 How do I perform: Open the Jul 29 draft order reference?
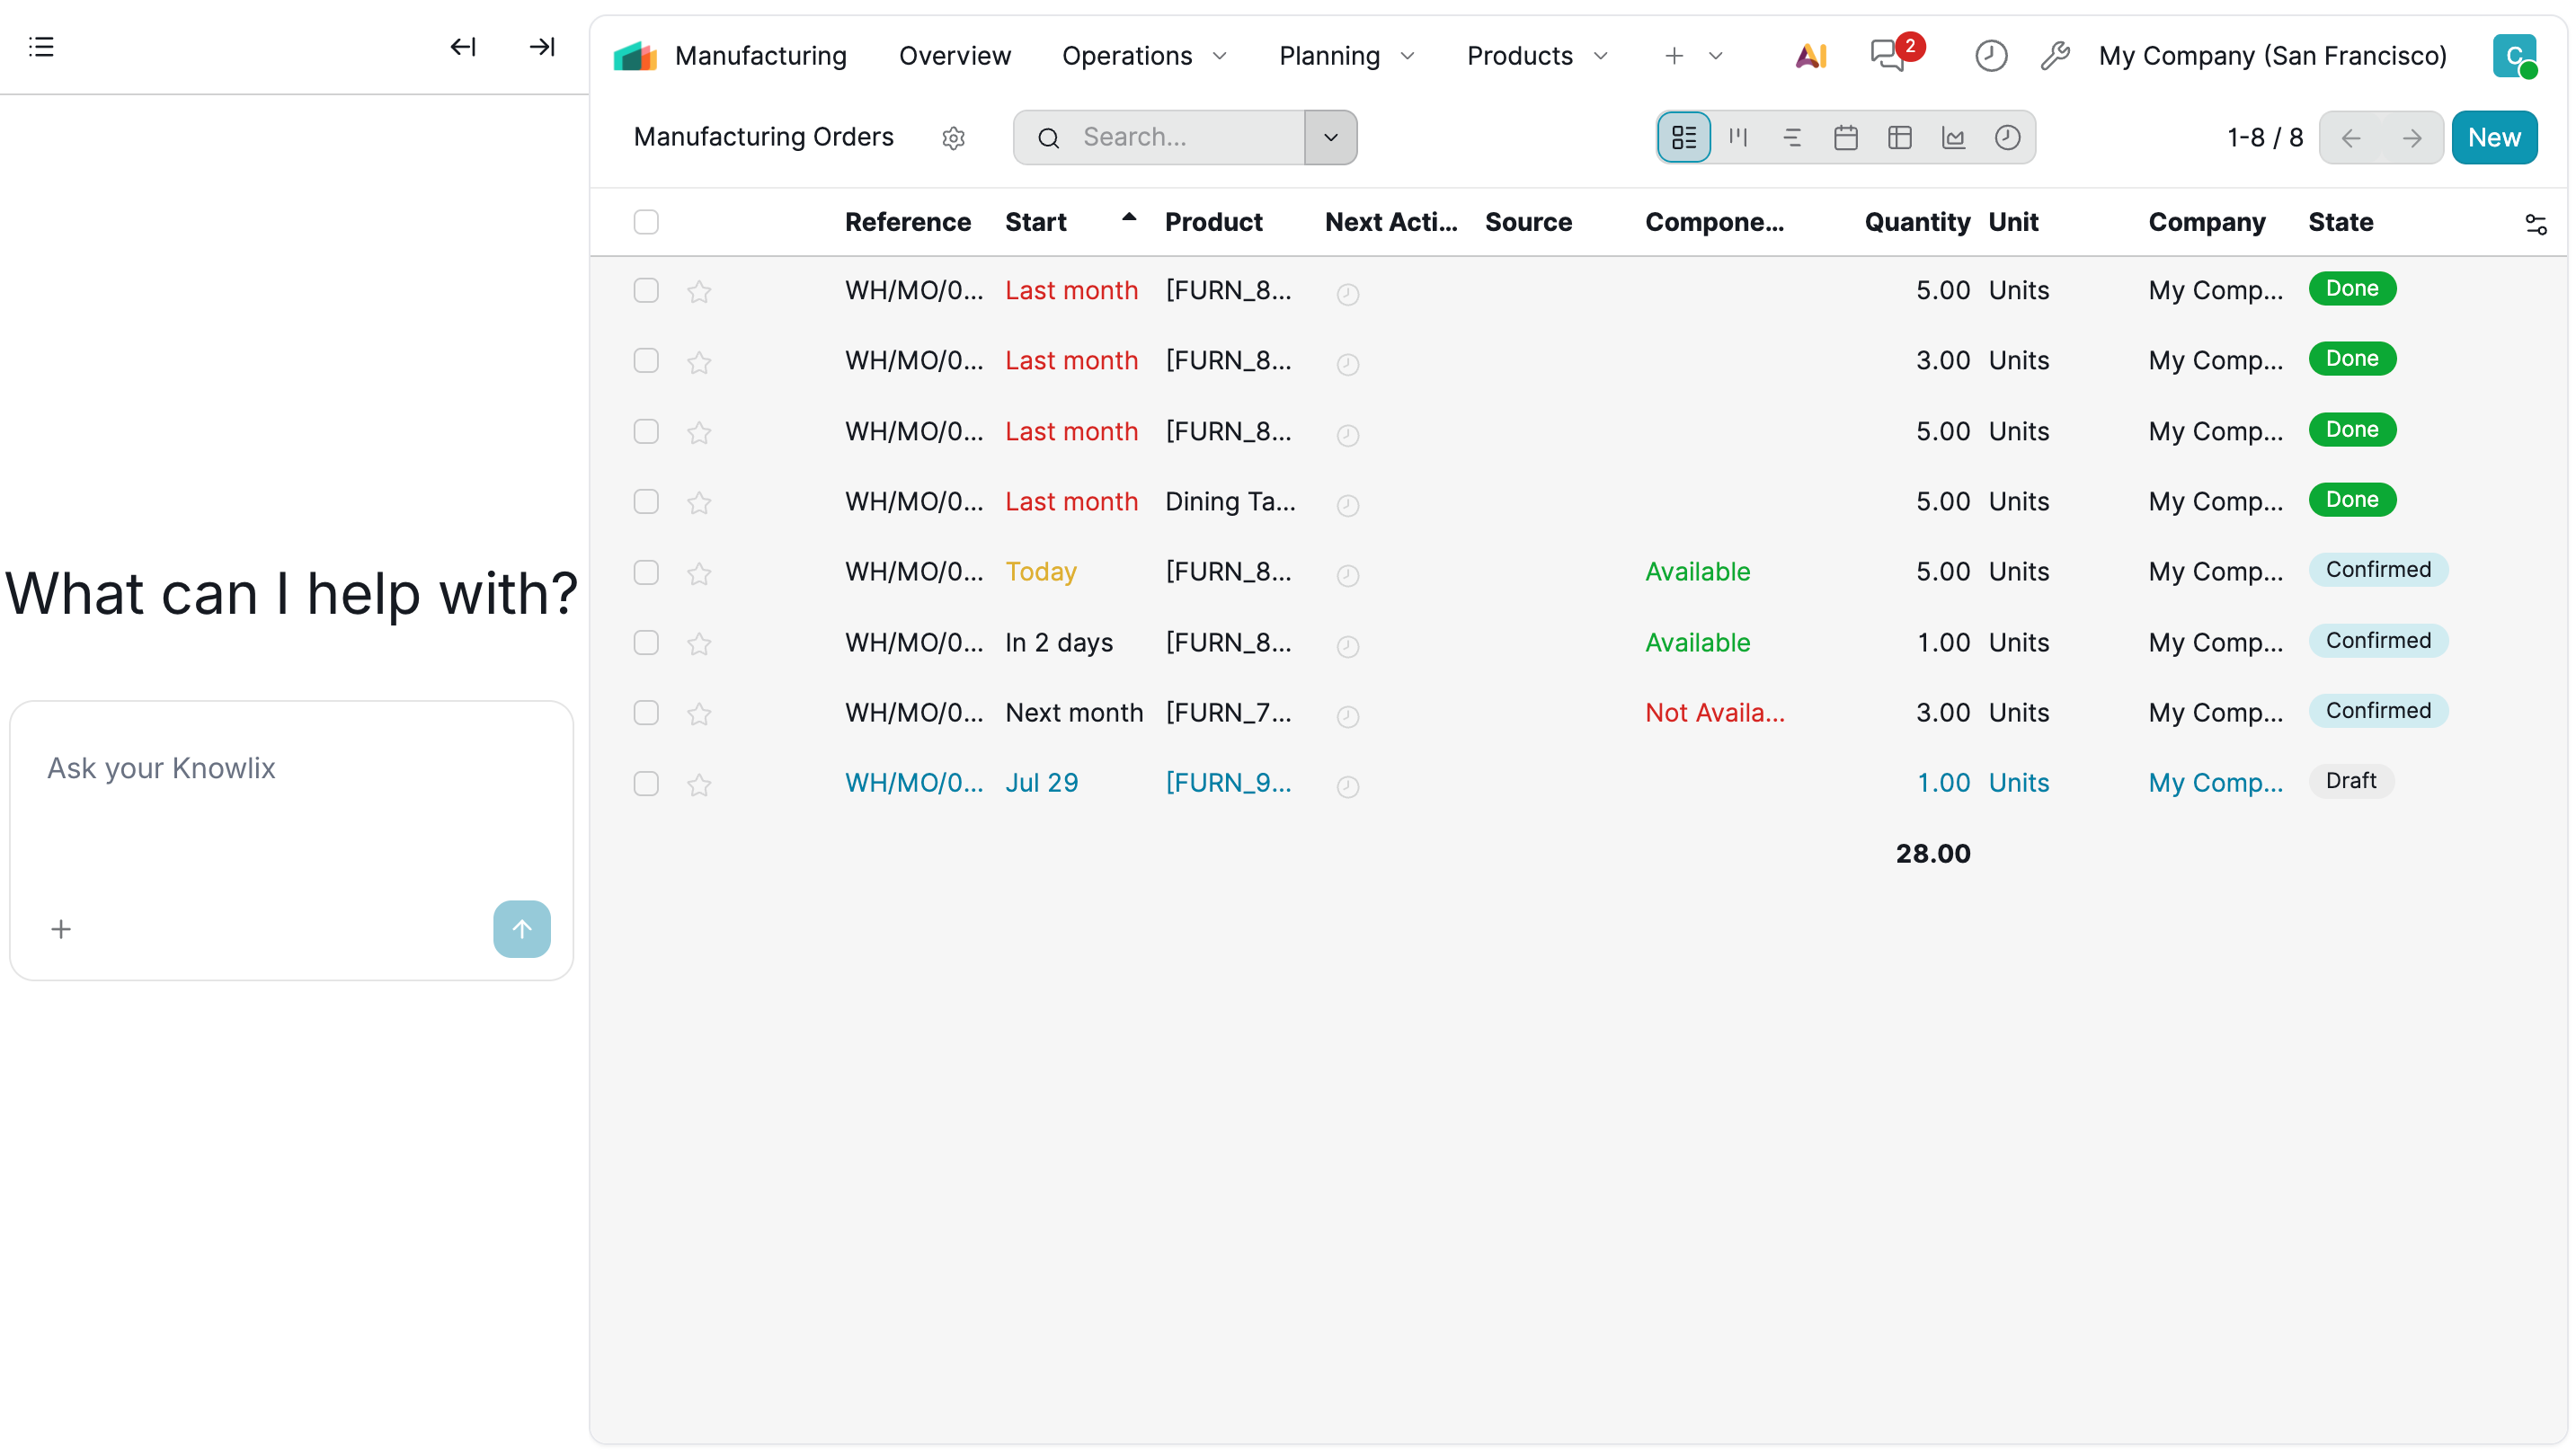[x=913, y=783]
